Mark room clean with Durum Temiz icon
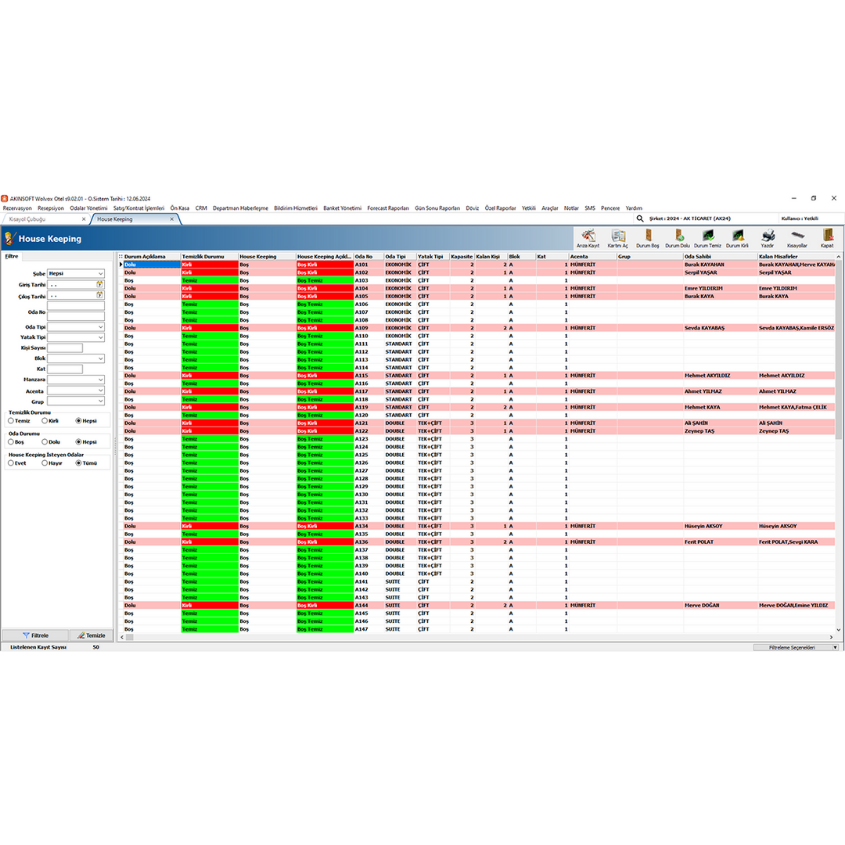845x845 pixels. point(707,238)
